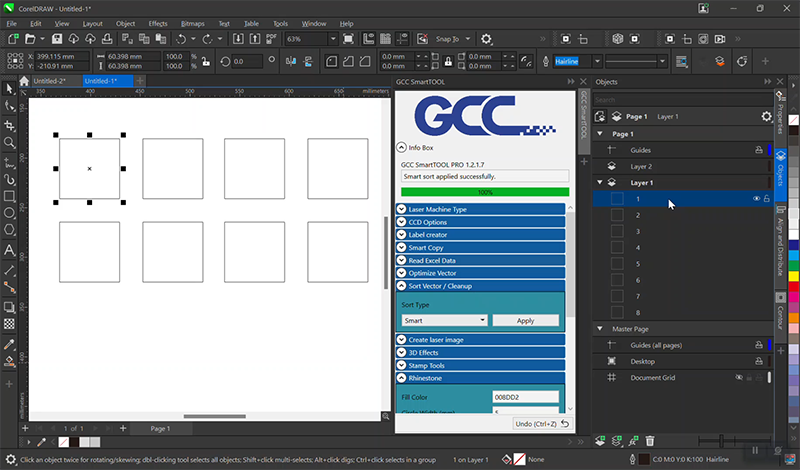This screenshot has width=800, height=470.
Task: Open the Sort Type dropdown
Action: coord(444,321)
